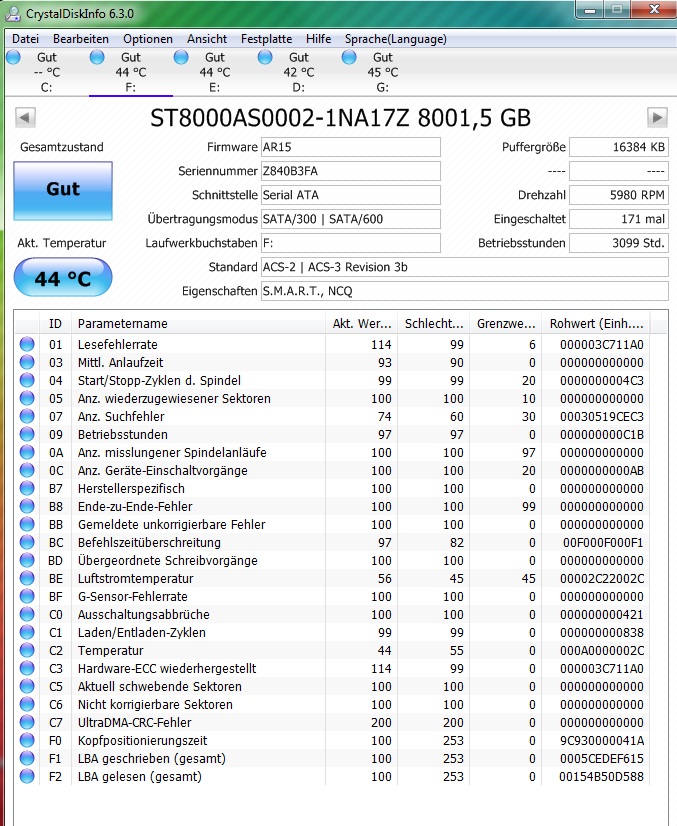Click the Schlecht... column header
677x826 pixels.
coord(434,323)
